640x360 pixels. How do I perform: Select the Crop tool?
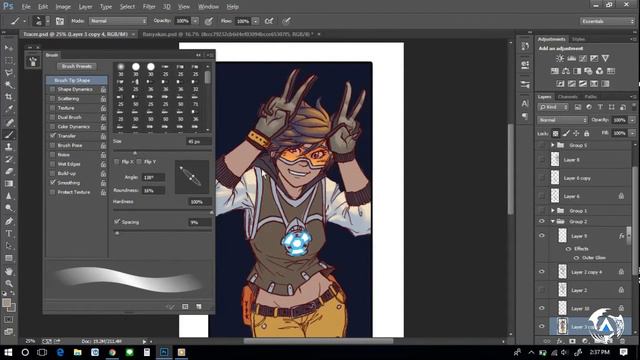(9, 97)
